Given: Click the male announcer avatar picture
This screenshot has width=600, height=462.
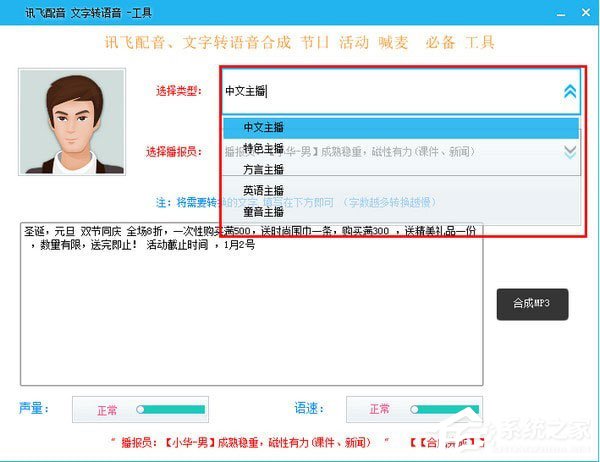Looking at the screenshot, I should tap(72, 122).
